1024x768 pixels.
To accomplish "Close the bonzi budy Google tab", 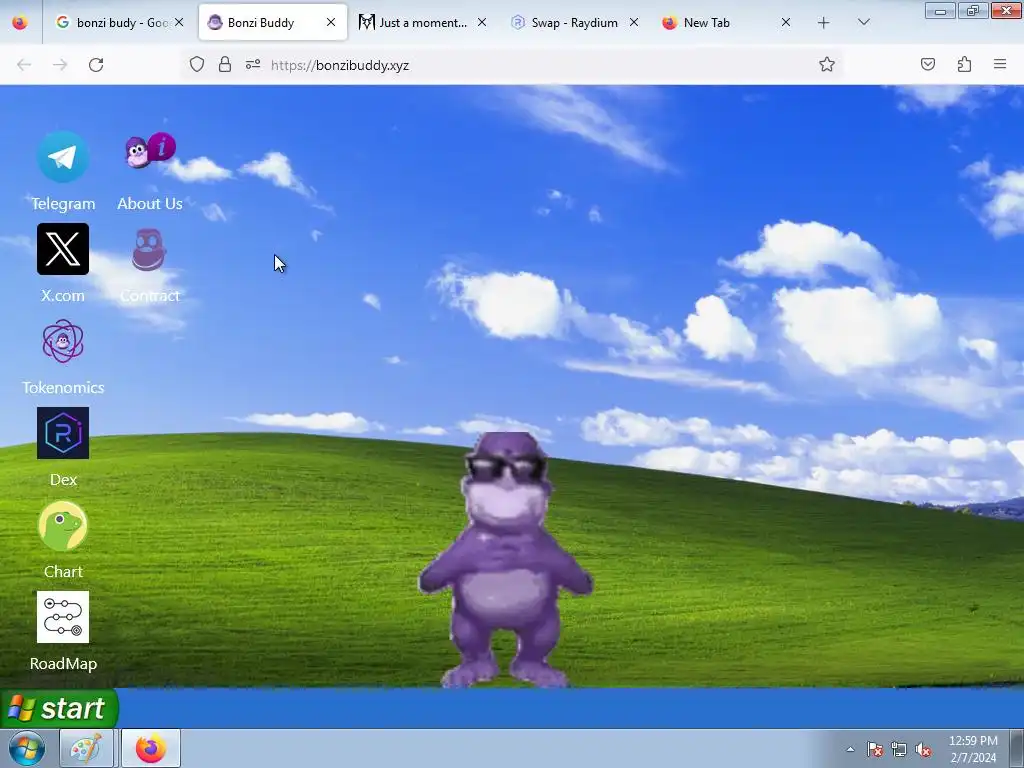I will pyautogui.click(x=179, y=22).
